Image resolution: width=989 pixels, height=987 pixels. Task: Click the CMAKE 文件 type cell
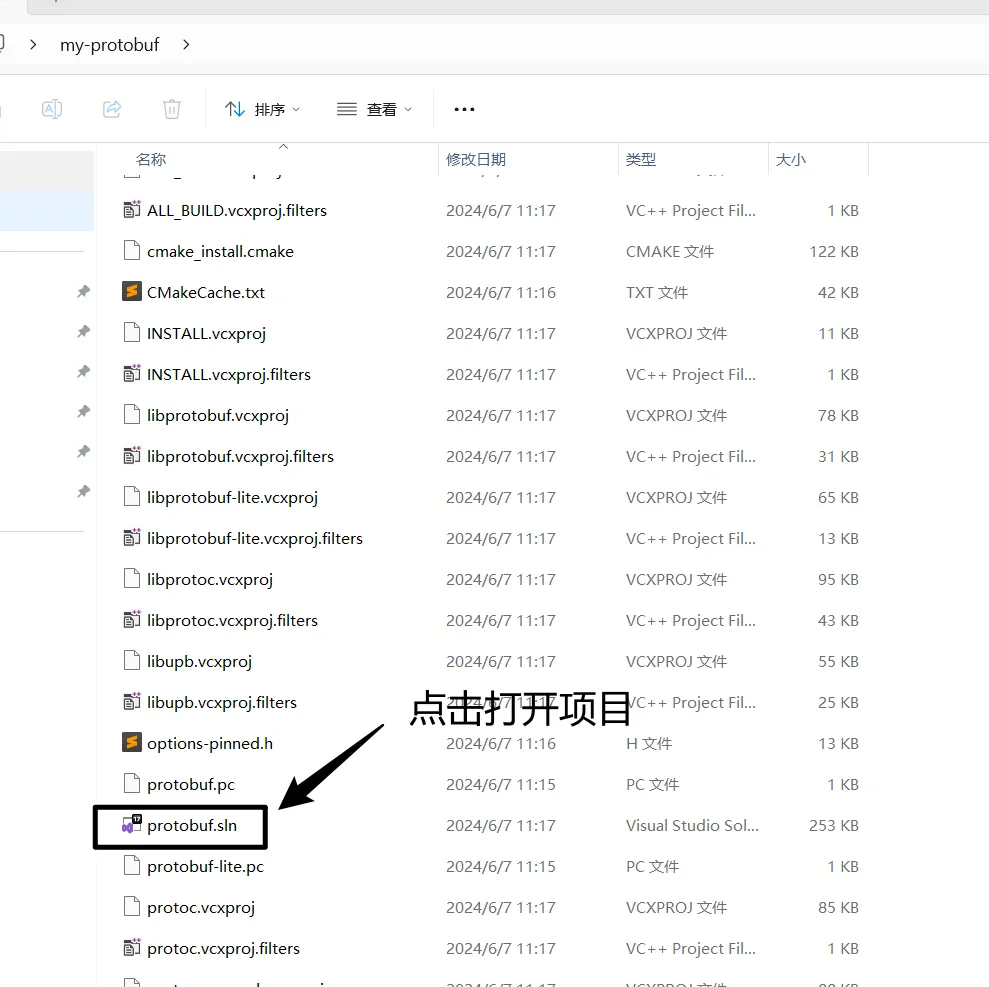tap(670, 252)
